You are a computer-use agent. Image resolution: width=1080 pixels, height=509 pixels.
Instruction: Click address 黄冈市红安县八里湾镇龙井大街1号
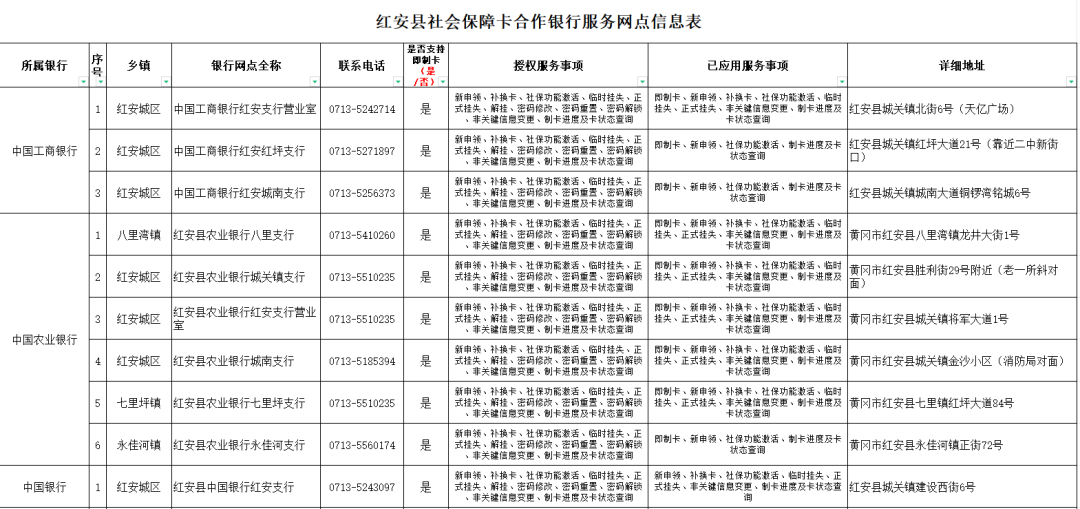click(963, 235)
